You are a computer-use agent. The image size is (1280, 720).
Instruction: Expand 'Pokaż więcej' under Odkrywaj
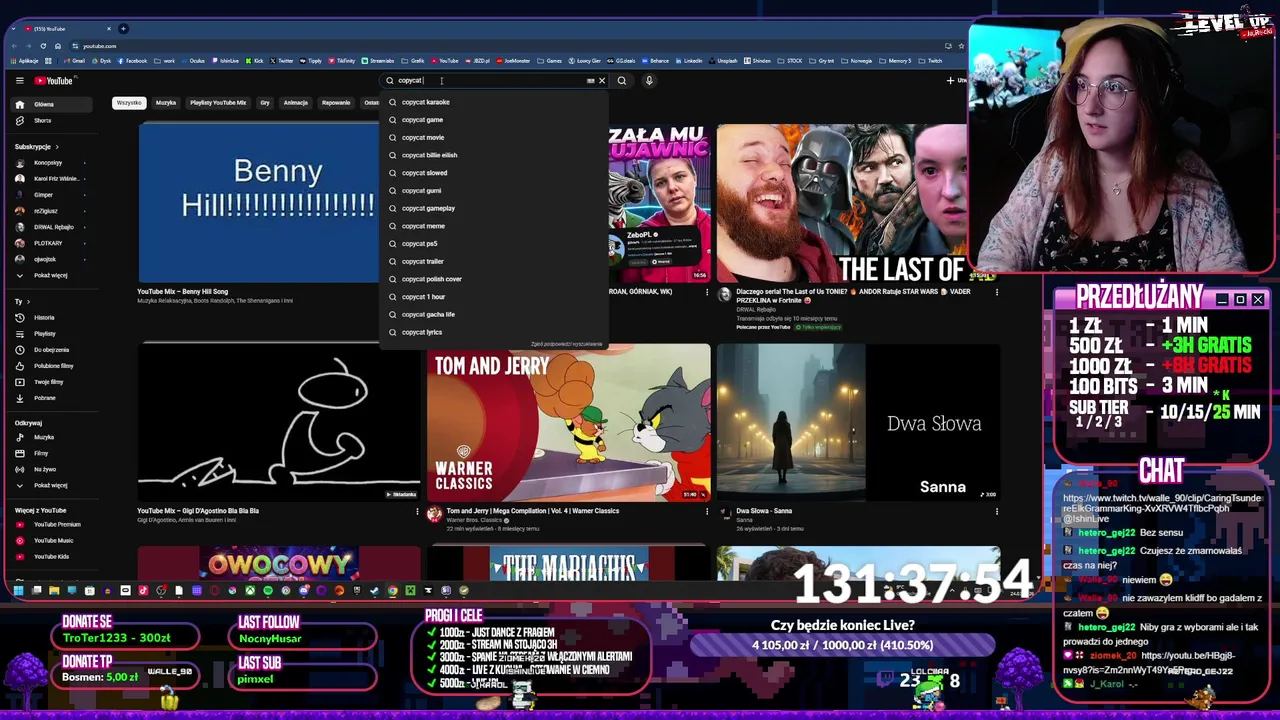[x=50, y=486]
